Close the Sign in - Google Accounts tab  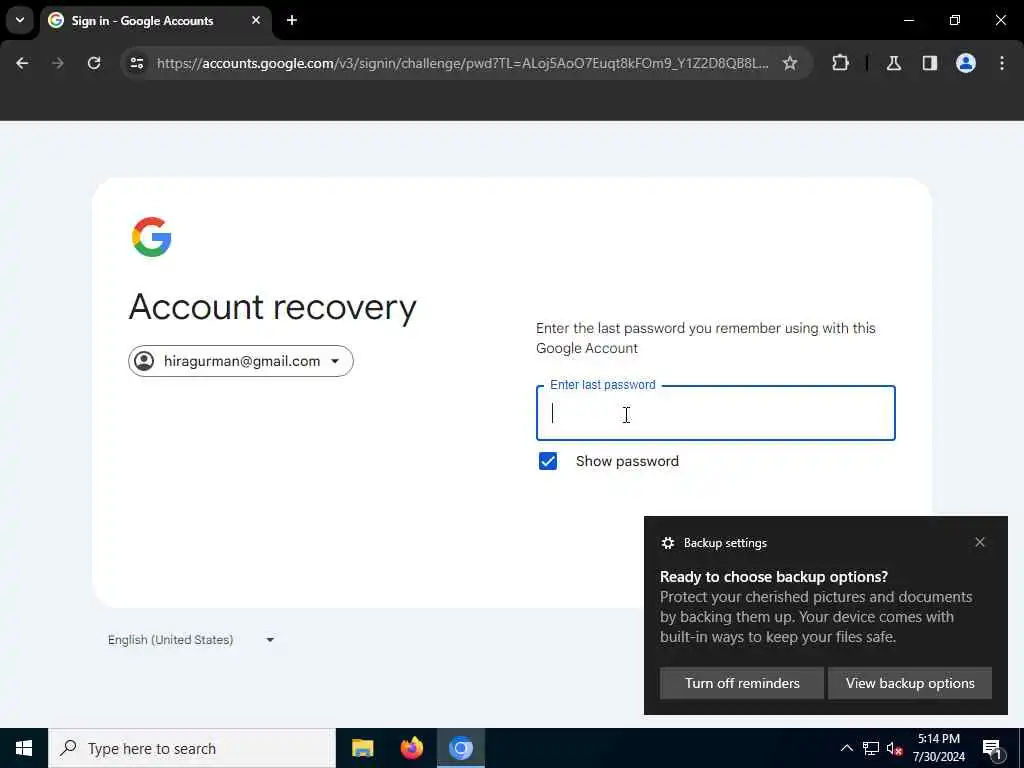pyautogui.click(x=256, y=20)
